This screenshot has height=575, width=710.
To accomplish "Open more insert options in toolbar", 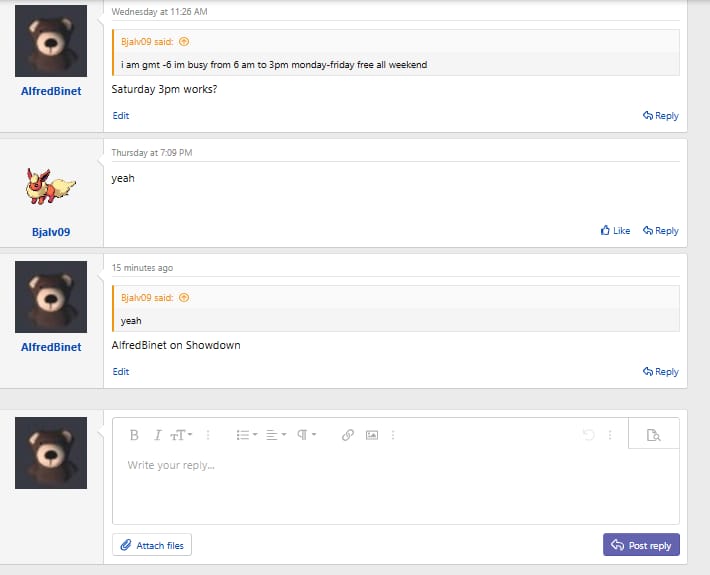I will pos(393,435).
